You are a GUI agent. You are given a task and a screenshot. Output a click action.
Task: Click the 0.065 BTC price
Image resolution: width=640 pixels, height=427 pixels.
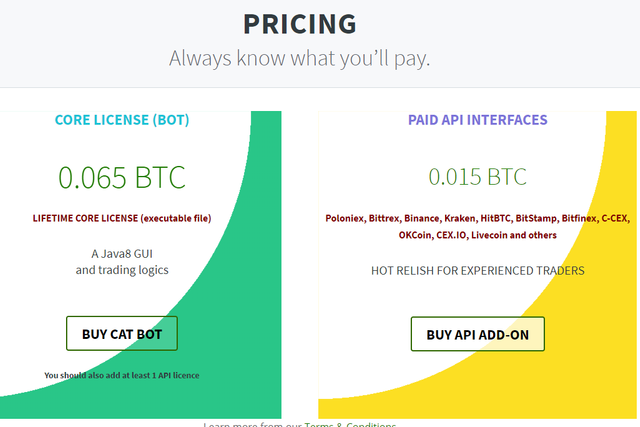click(122, 177)
